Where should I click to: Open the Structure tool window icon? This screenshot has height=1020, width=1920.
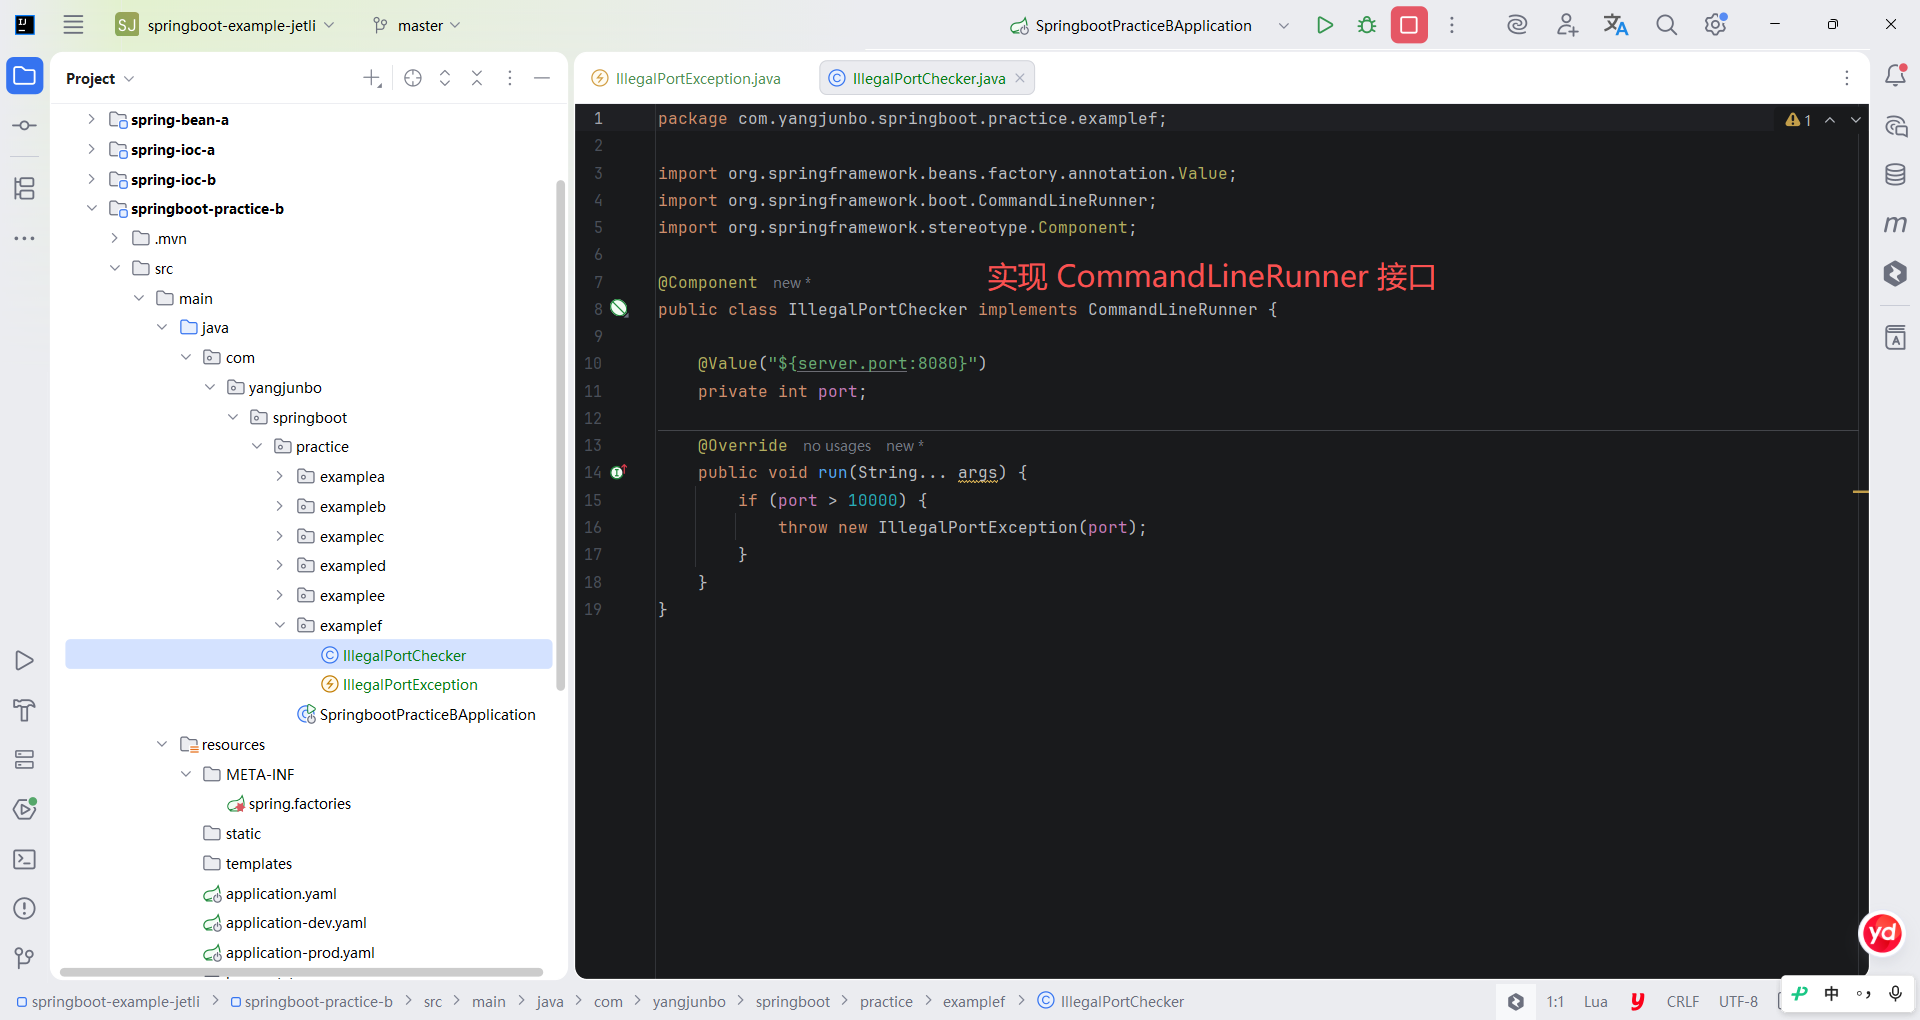[x=25, y=188]
